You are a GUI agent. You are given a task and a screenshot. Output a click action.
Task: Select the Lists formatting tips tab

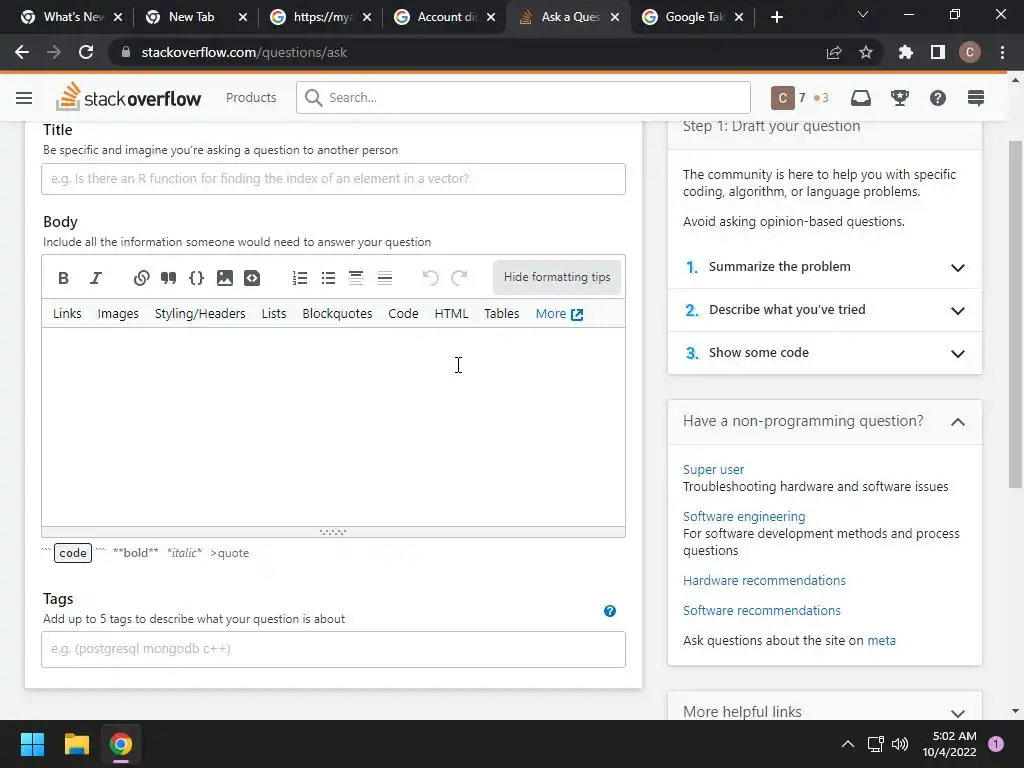pos(274,314)
